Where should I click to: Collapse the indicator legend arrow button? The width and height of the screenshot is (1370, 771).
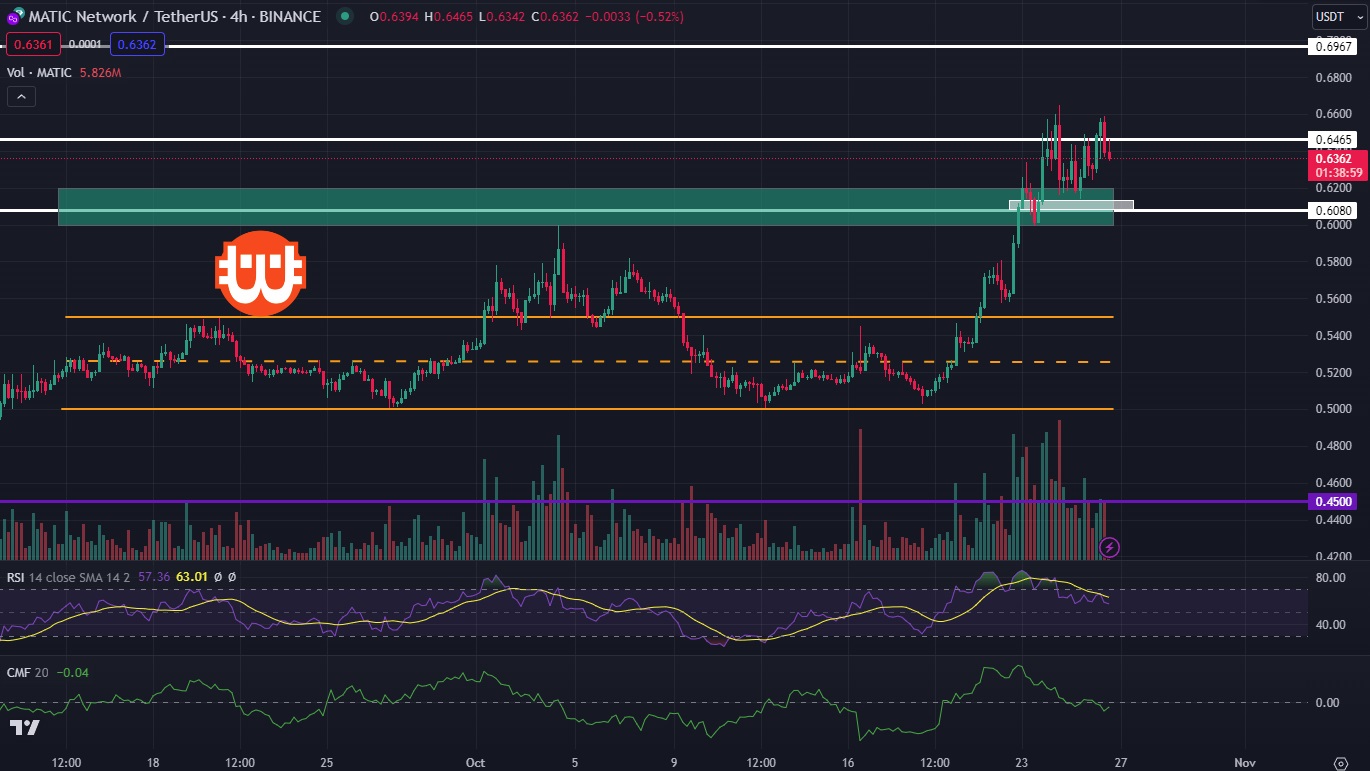[x=21, y=96]
